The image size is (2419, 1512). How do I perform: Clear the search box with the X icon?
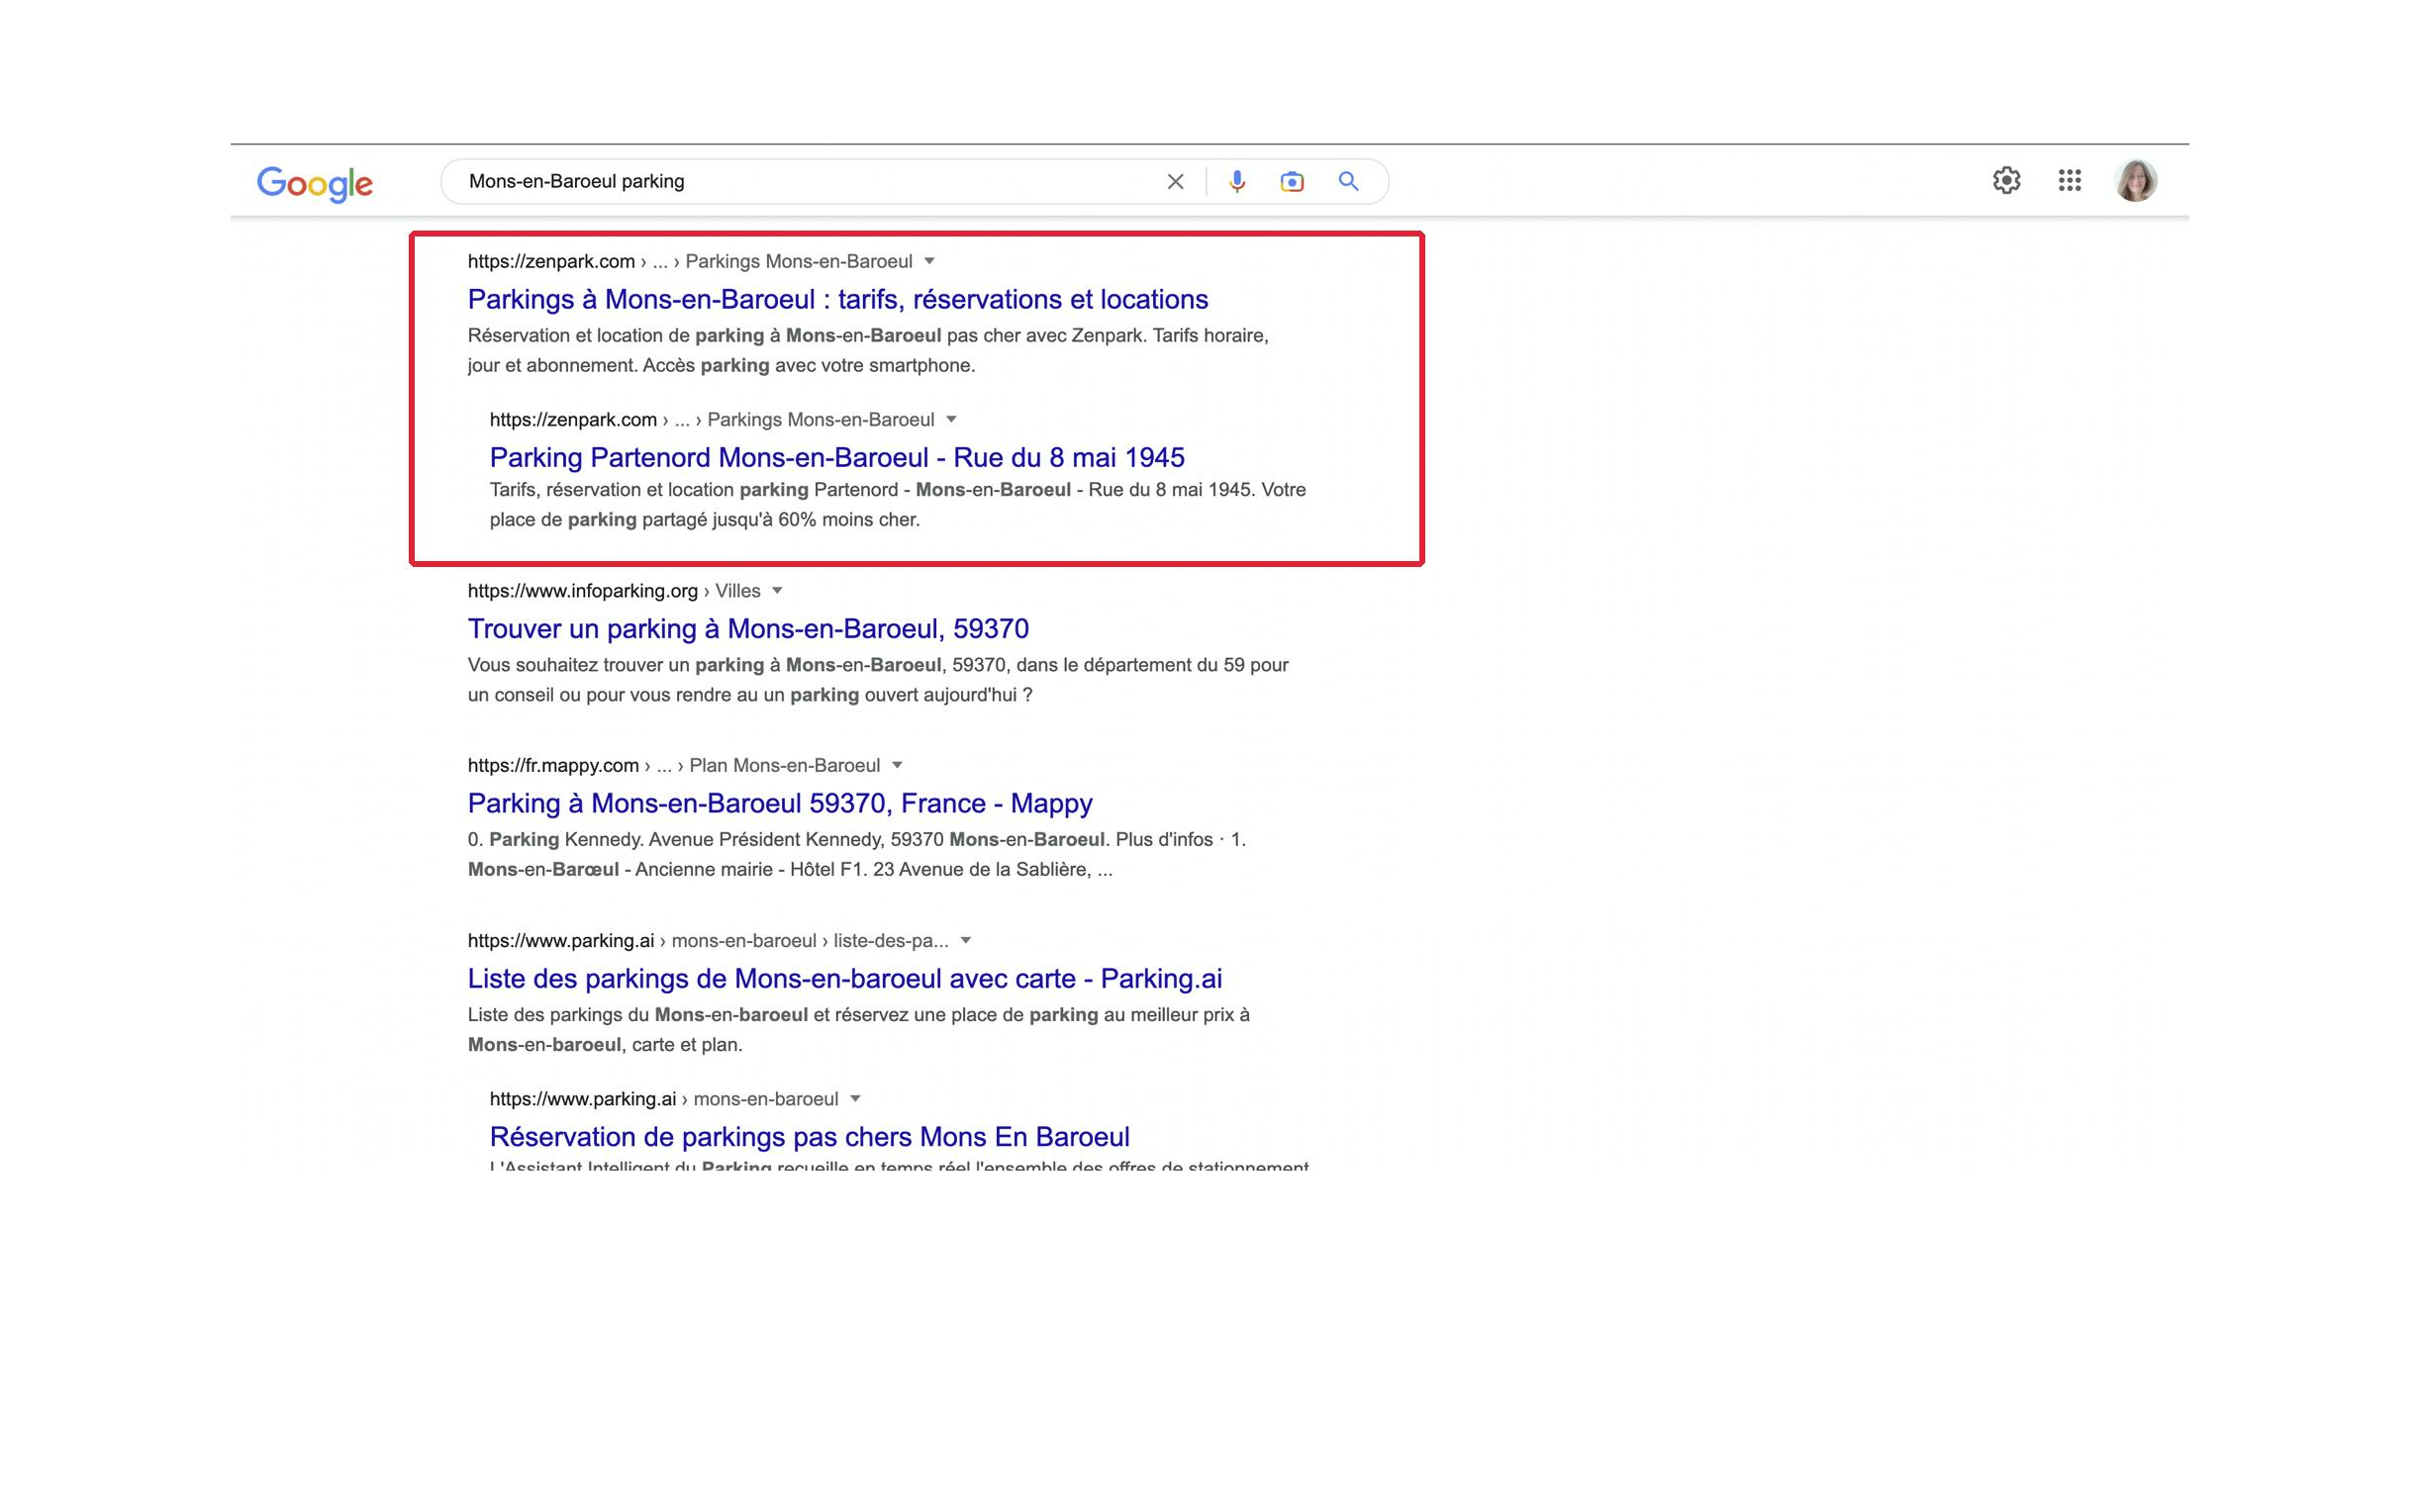click(x=1175, y=182)
